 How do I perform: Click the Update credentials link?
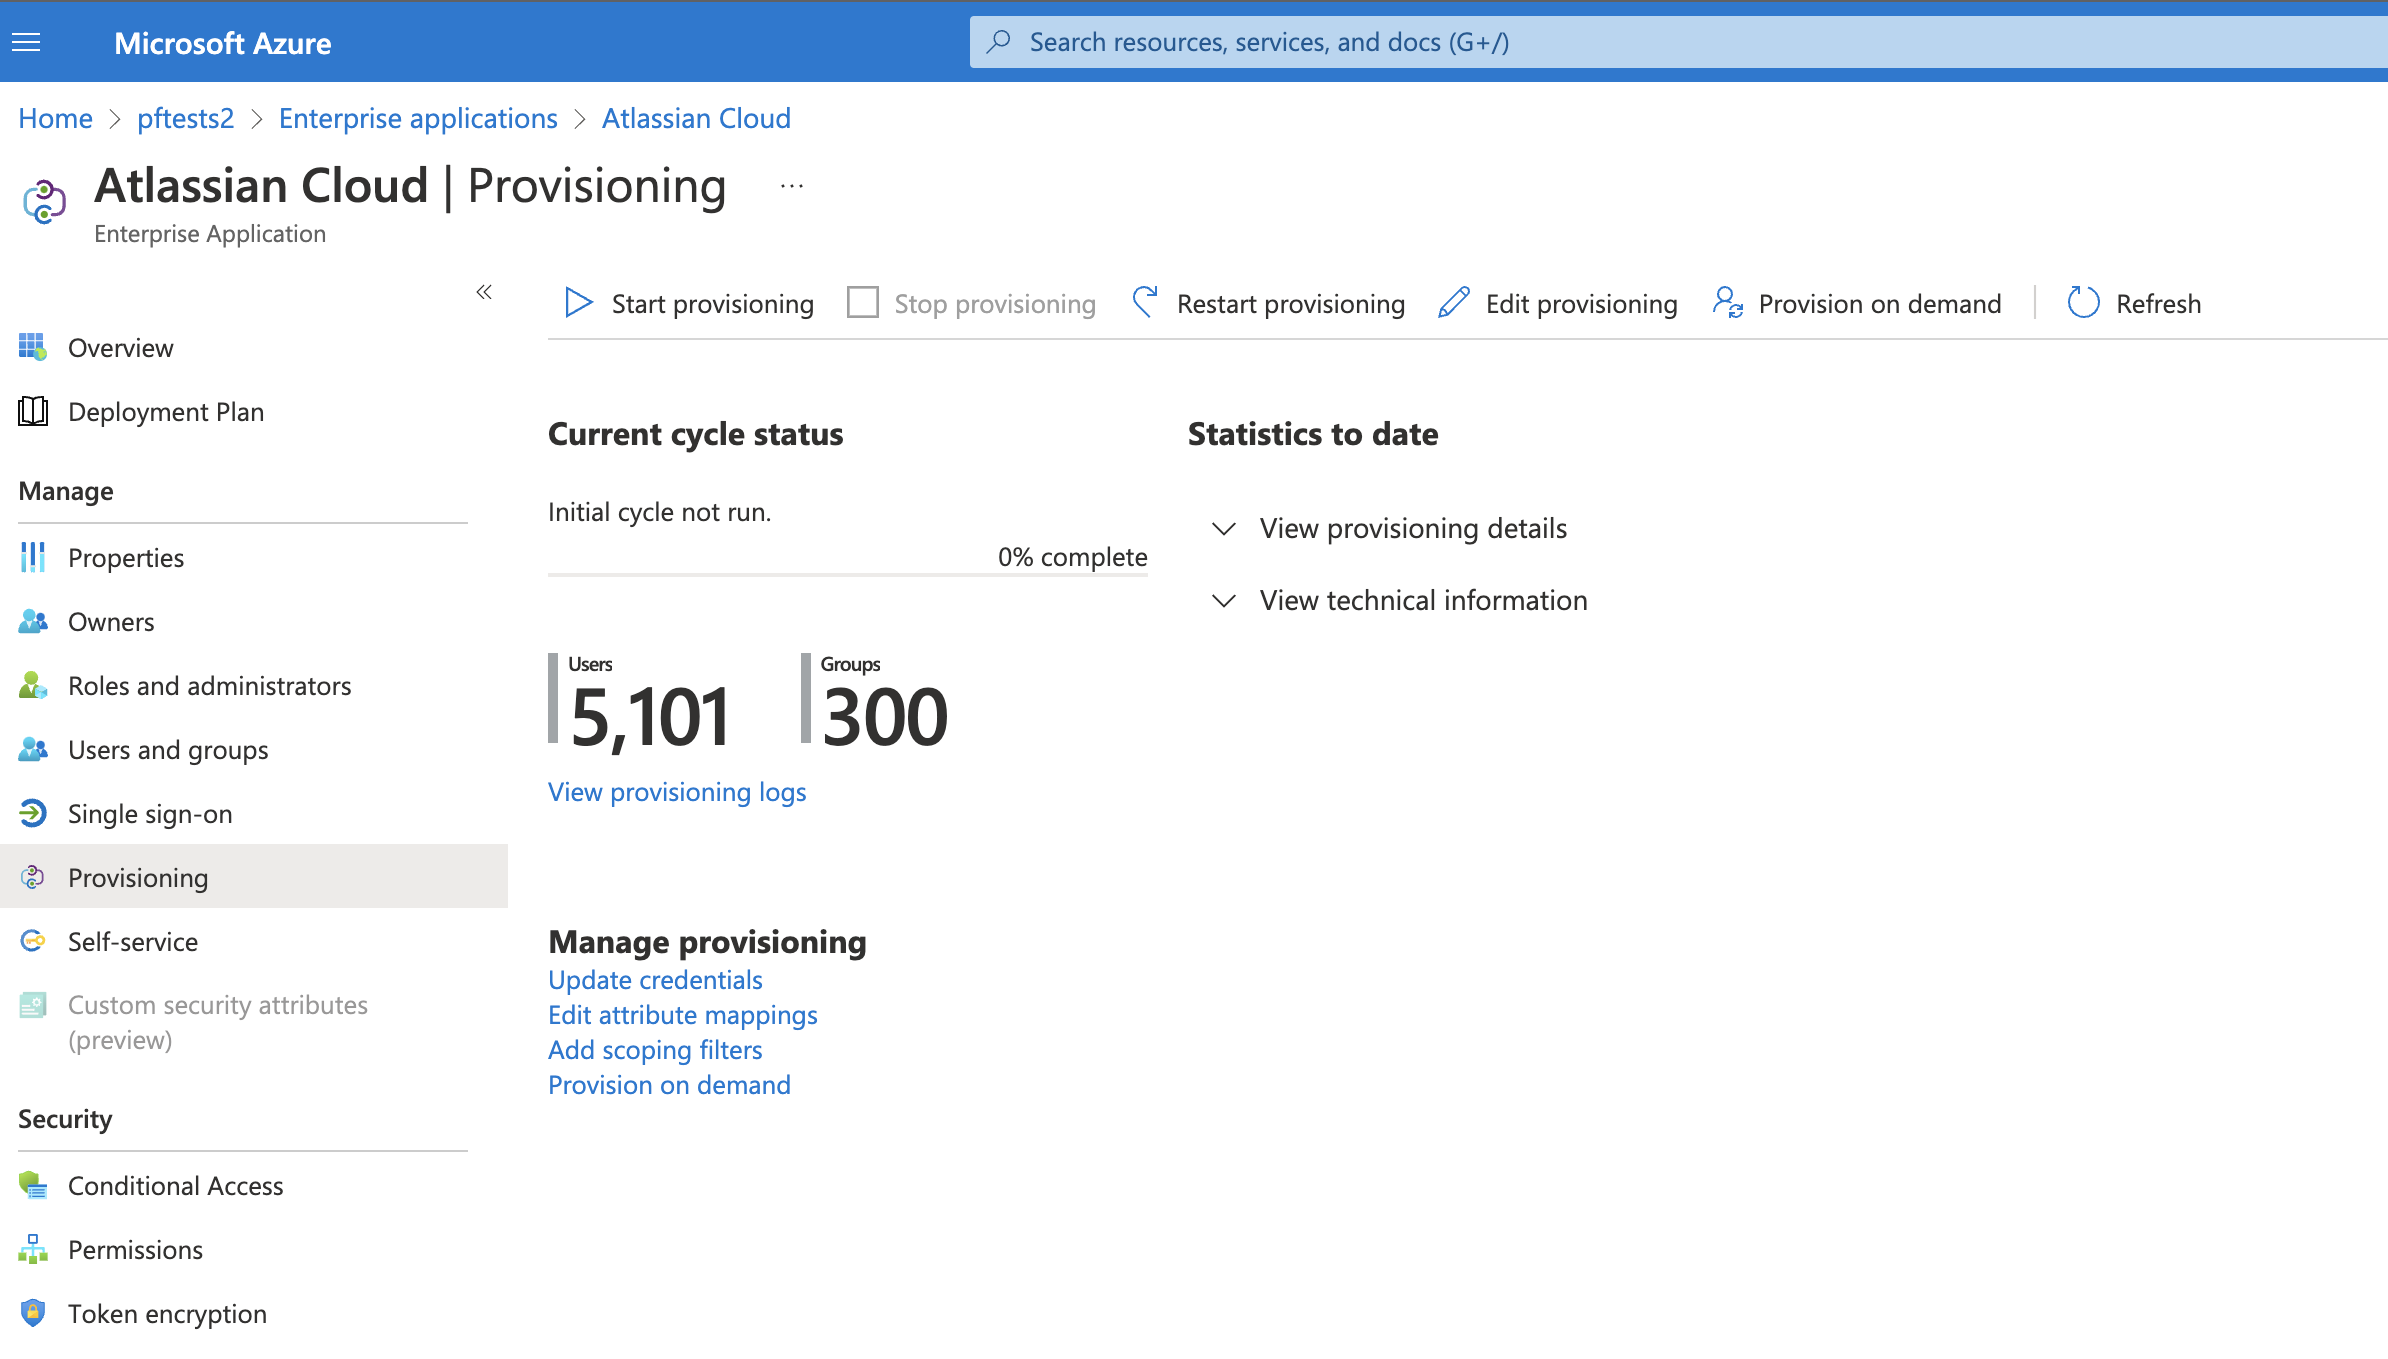click(654, 979)
